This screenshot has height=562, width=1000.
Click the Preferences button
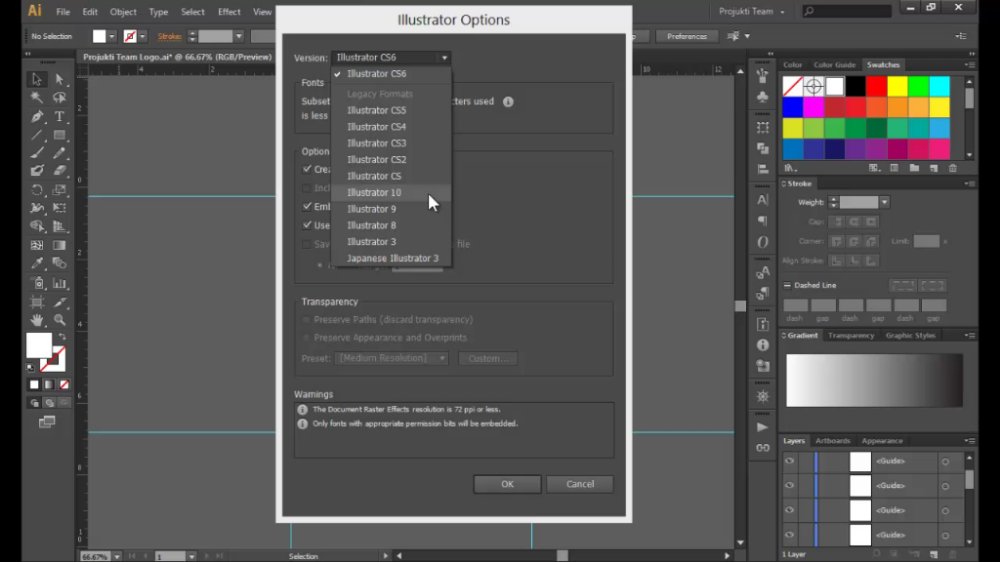(687, 36)
